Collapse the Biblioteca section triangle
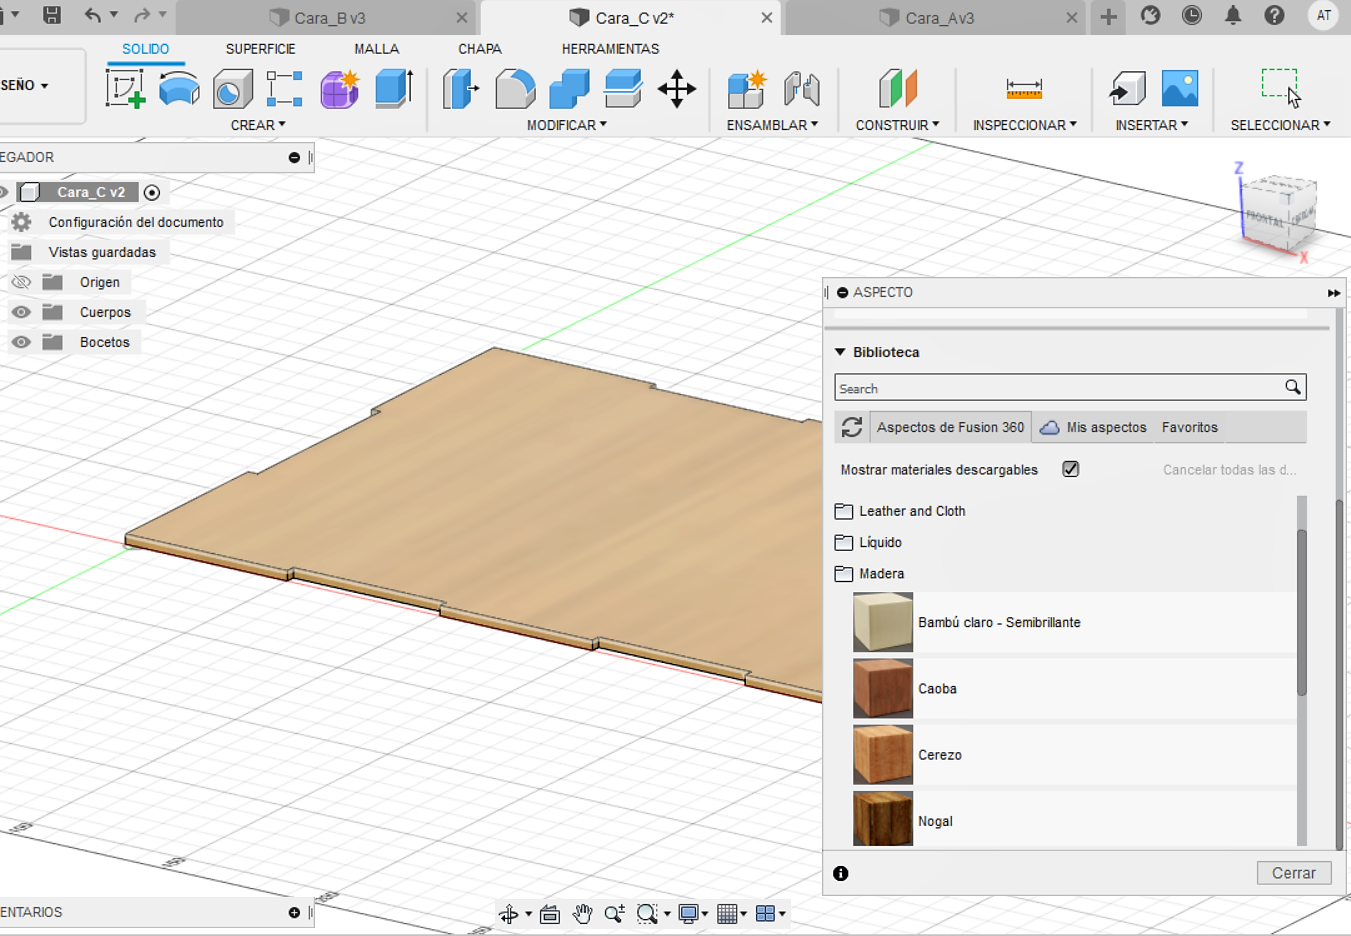This screenshot has height=936, width=1351. pyautogui.click(x=841, y=352)
